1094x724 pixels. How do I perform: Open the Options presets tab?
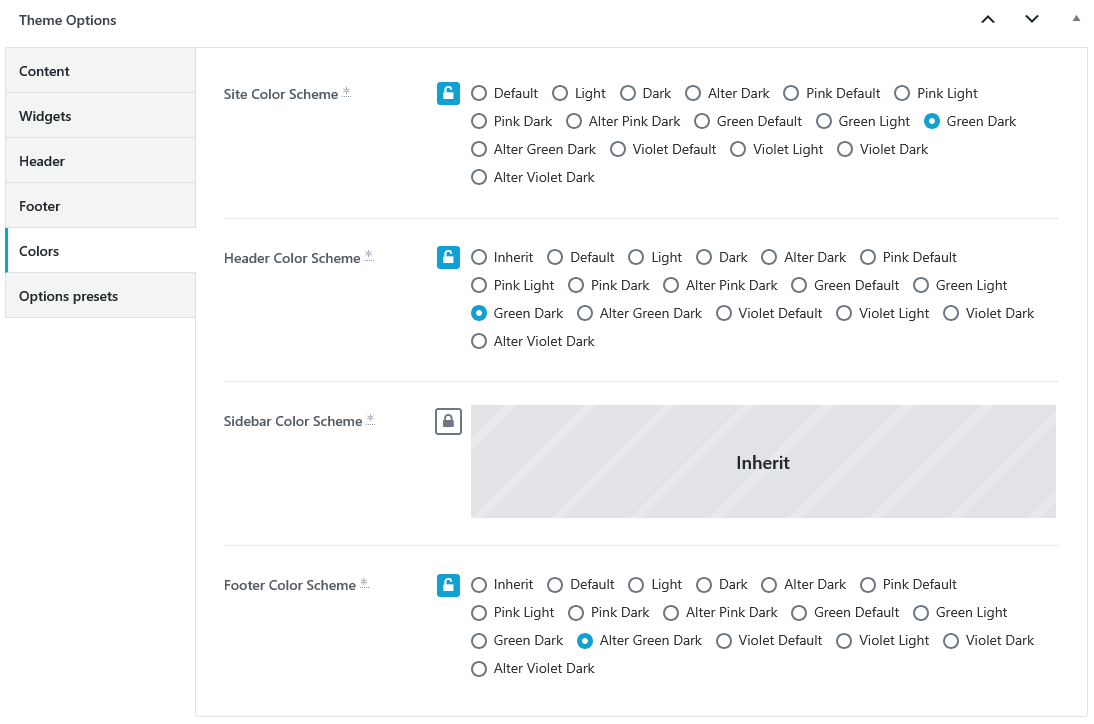(100, 296)
